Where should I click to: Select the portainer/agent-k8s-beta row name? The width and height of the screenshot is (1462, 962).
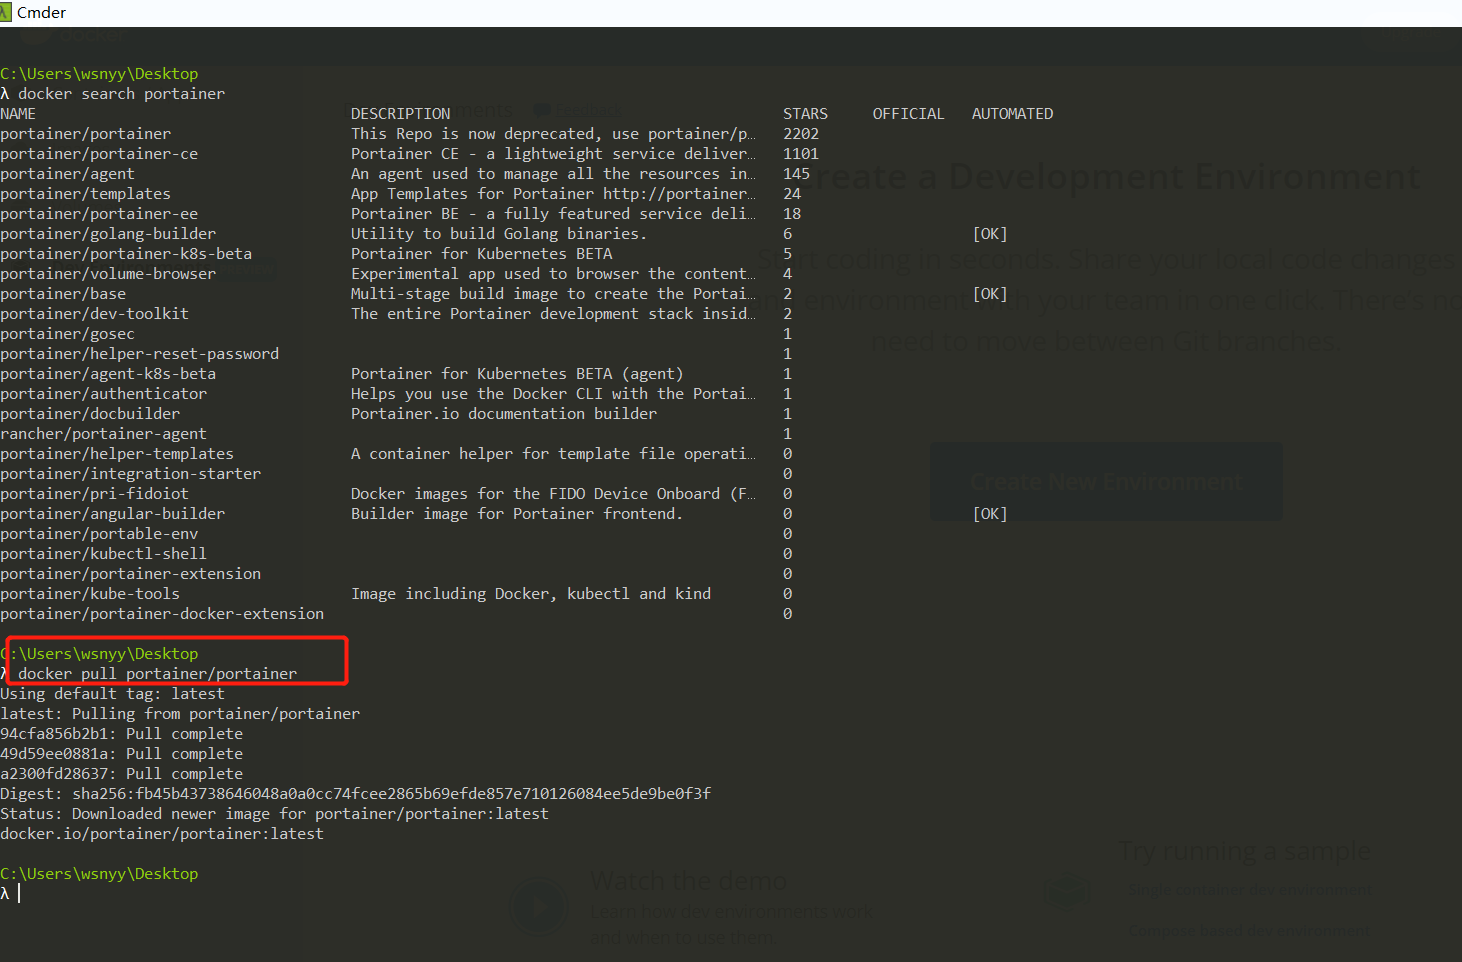click(x=108, y=374)
